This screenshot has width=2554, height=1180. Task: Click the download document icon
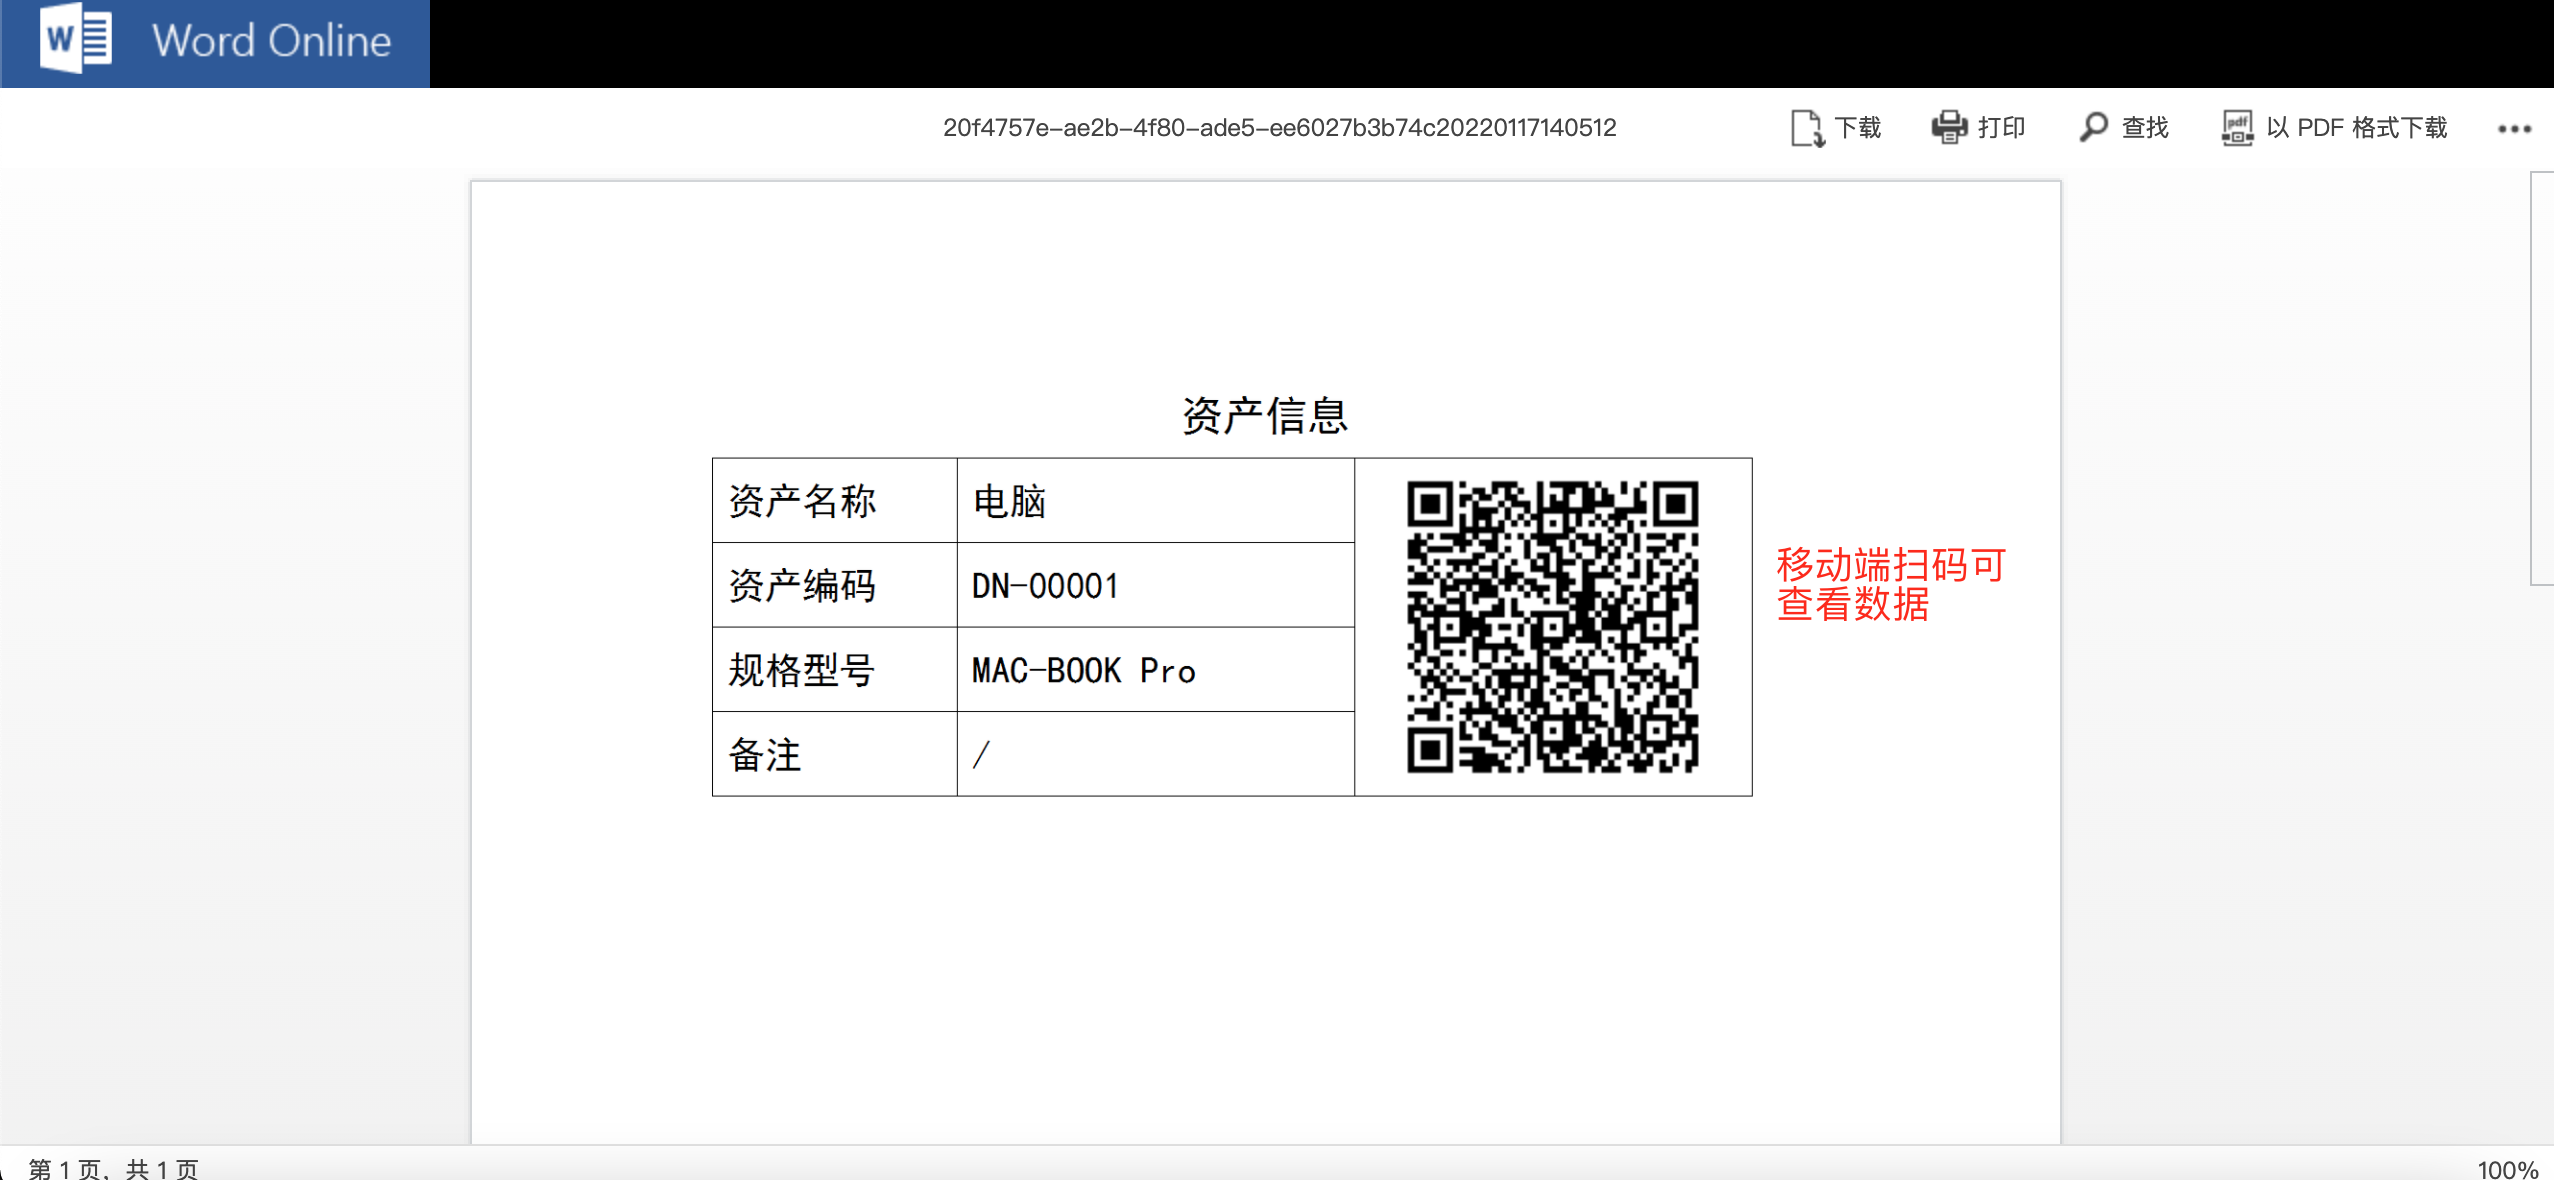(x=1807, y=128)
